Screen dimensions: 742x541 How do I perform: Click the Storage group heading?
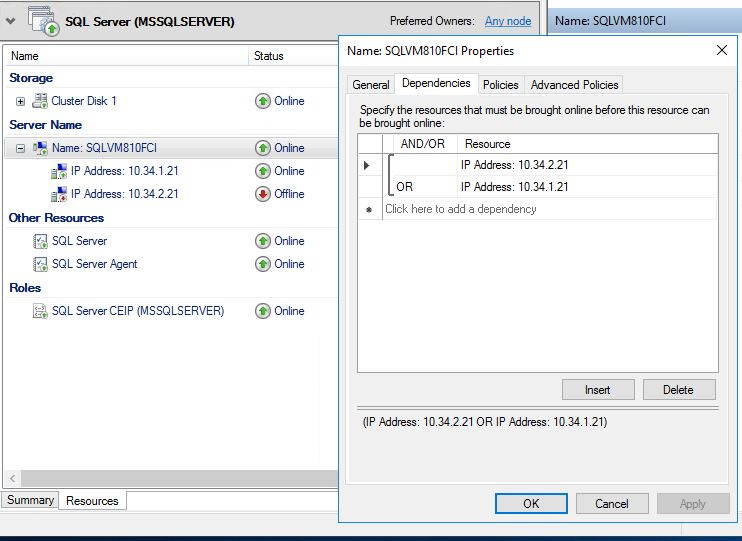tap(31, 78)
